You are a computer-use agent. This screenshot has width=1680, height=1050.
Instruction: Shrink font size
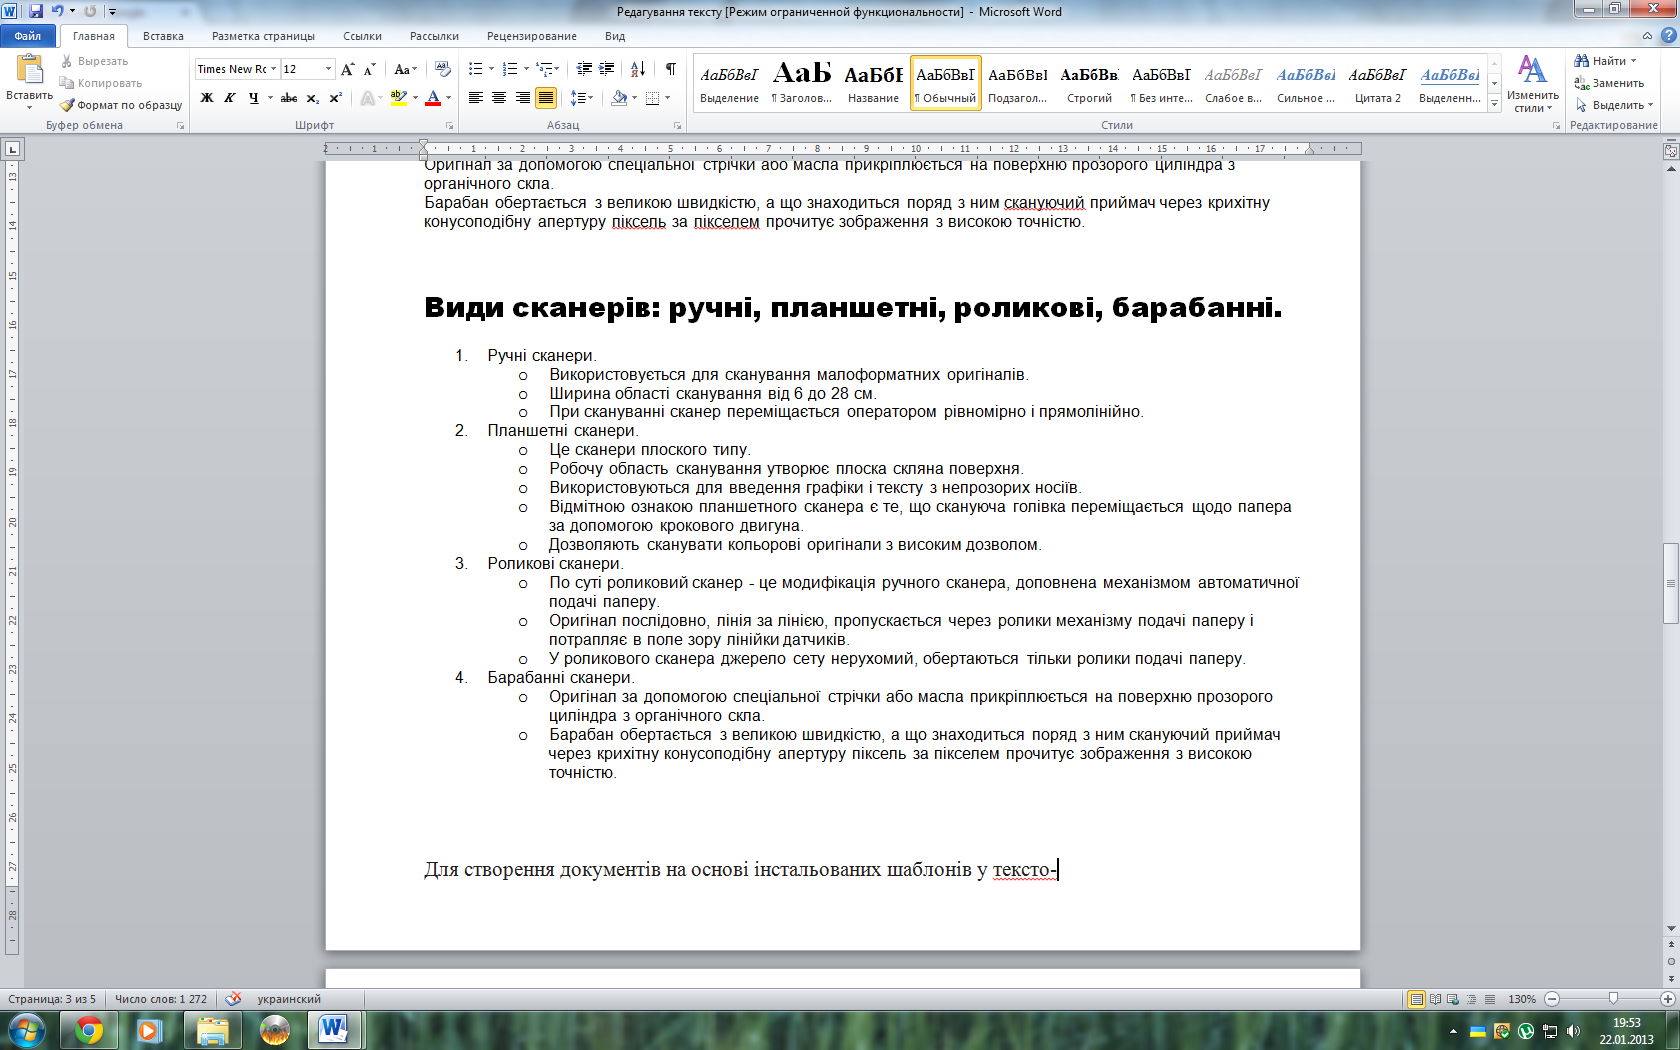click(x=369, y=69)
